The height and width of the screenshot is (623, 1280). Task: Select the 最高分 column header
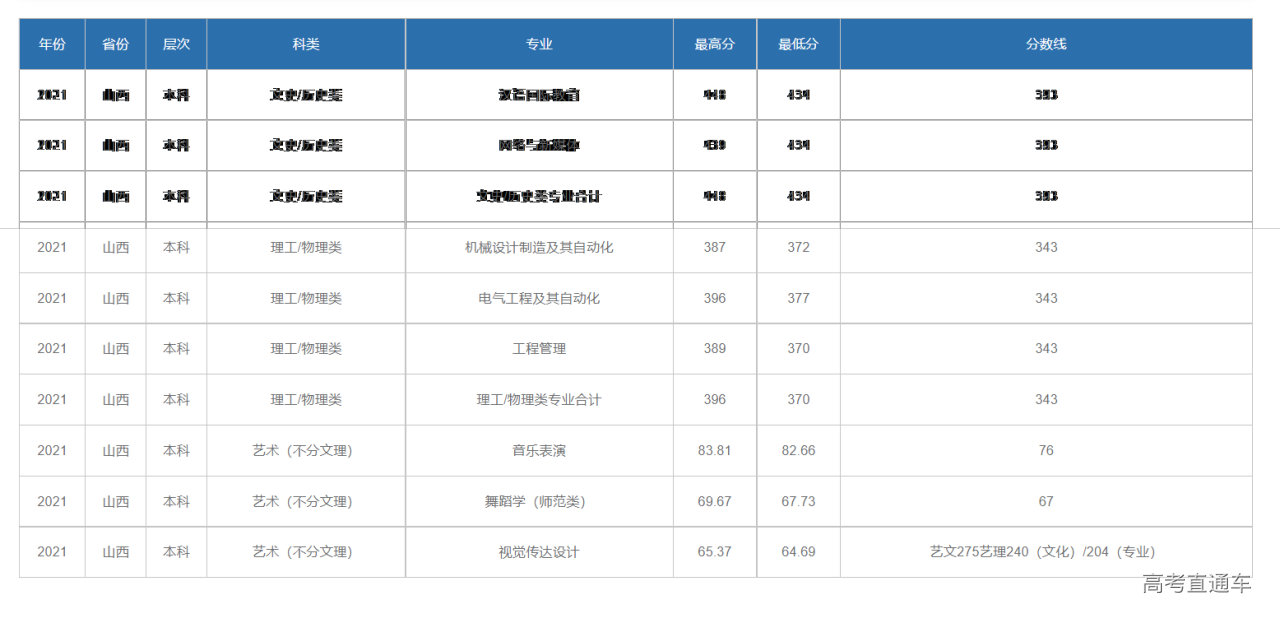coord(714,44)
